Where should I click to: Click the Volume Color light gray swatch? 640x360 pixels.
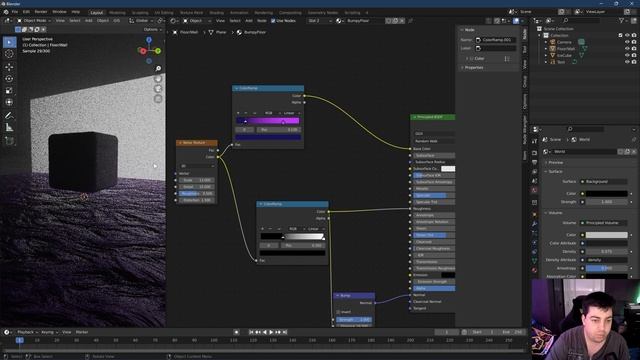coord(607,235)
